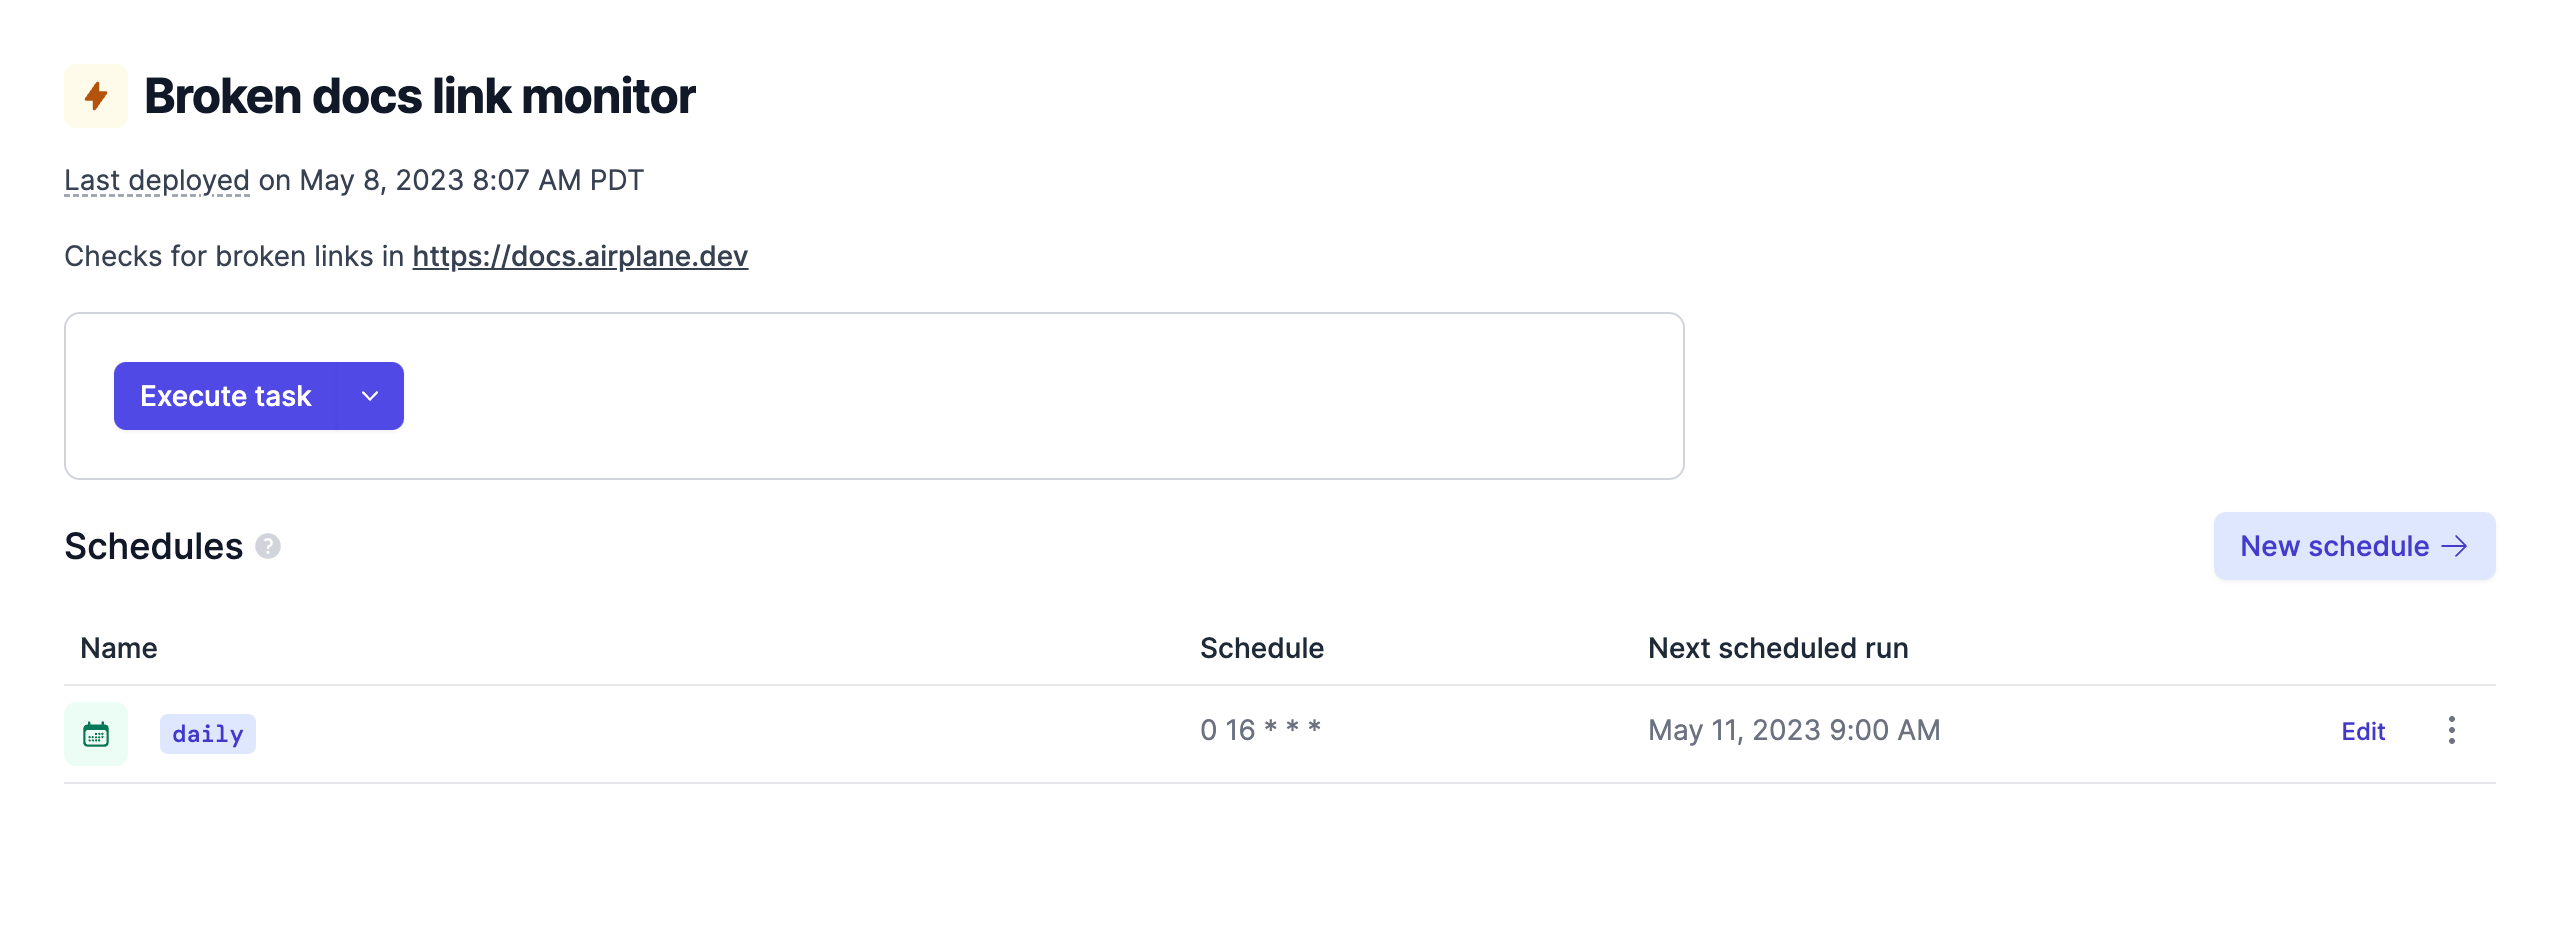Expand the Execute task dropdown chevron
The image size is (2560, 925).
pos(370,396)
